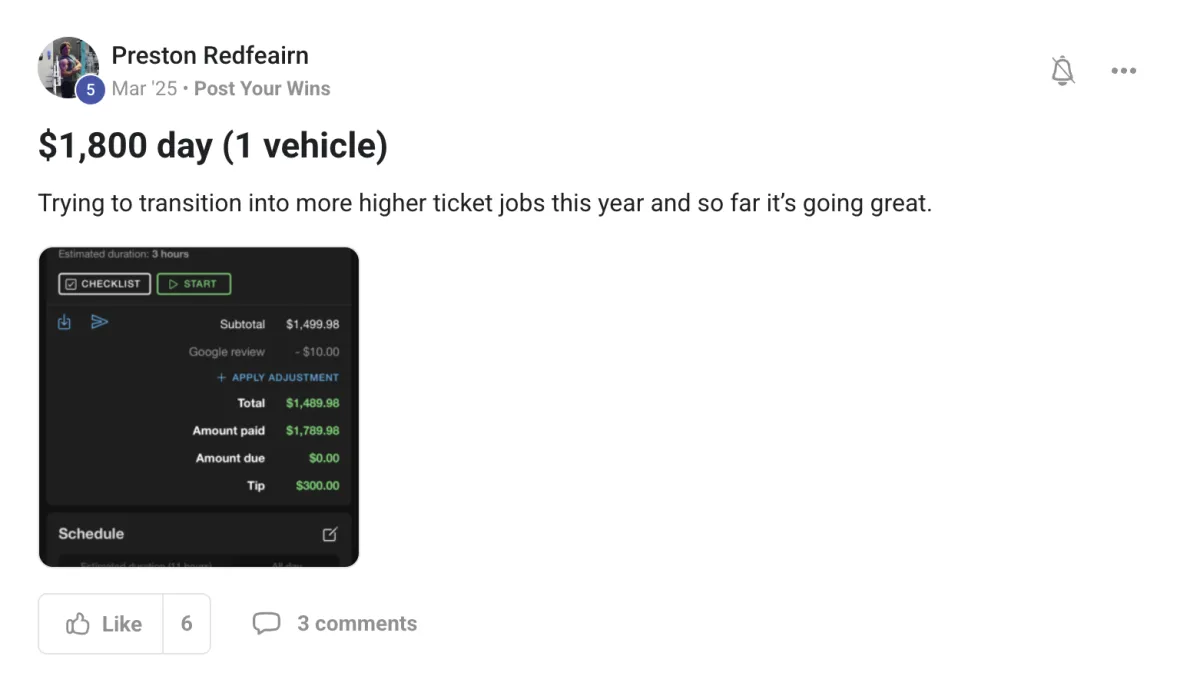Like the post with thumbs-up button
The width and height of the screenshot is (1200, 676).
(101, 624)
